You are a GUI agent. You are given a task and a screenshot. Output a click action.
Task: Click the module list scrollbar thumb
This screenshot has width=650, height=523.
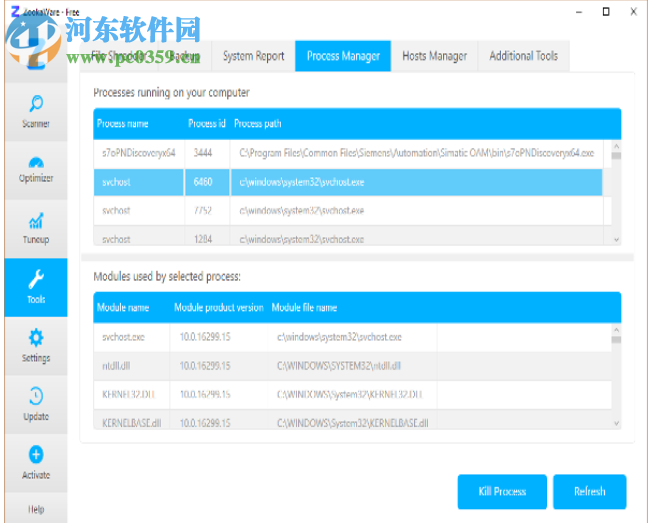[616, 340]
